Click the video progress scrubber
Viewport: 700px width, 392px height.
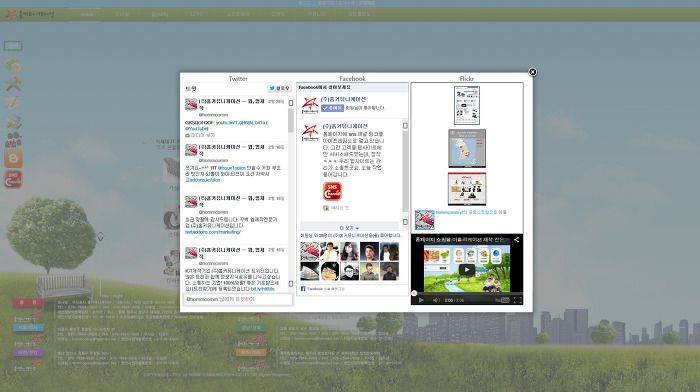coord(414,293)
